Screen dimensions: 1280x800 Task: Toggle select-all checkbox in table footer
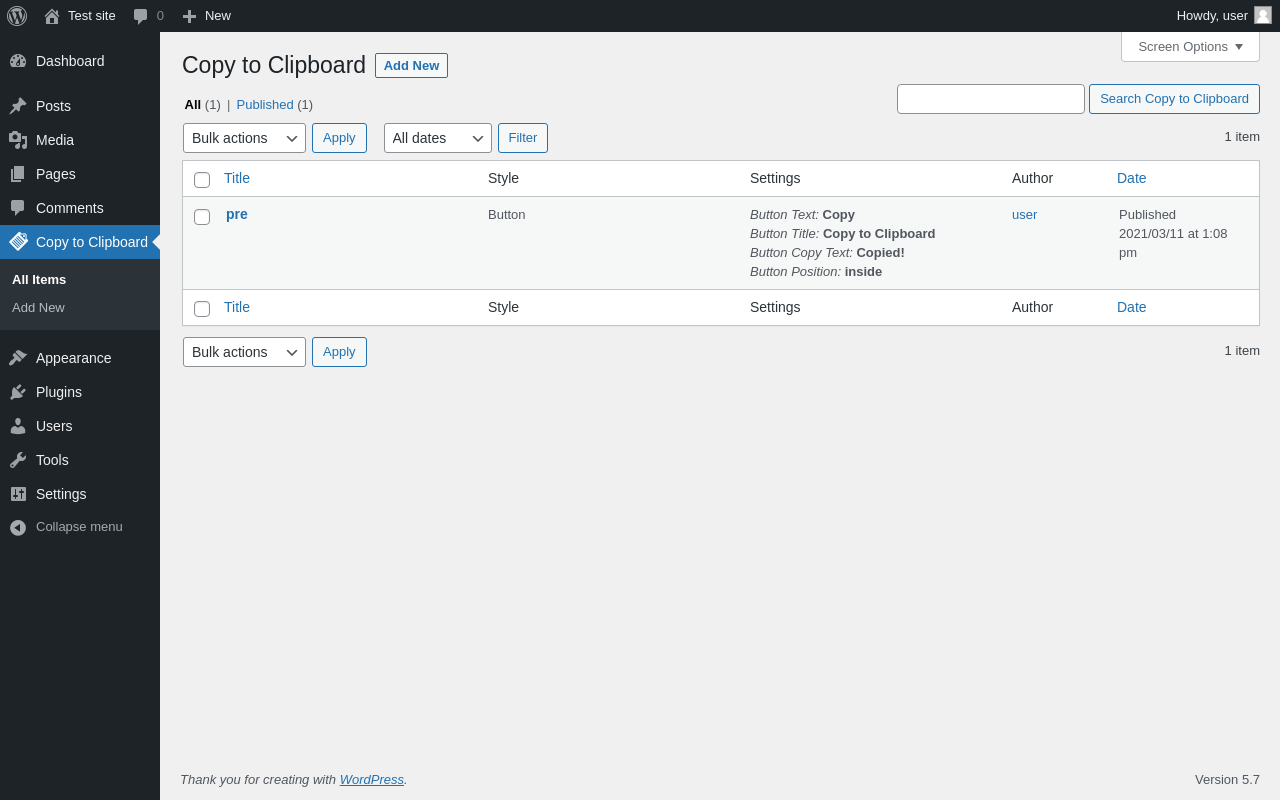pos(202,309)
